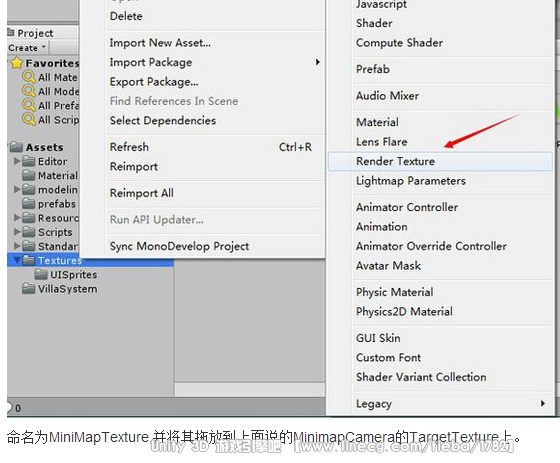Select the UISprites tree item
Screen dimensions: 560x463
coord(74,274)
